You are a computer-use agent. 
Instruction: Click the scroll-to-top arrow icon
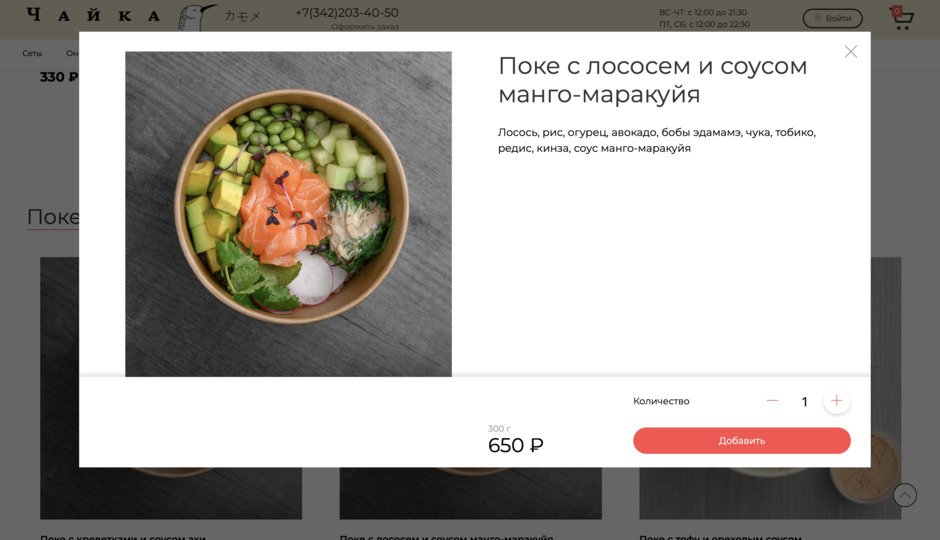pos(905,495)
